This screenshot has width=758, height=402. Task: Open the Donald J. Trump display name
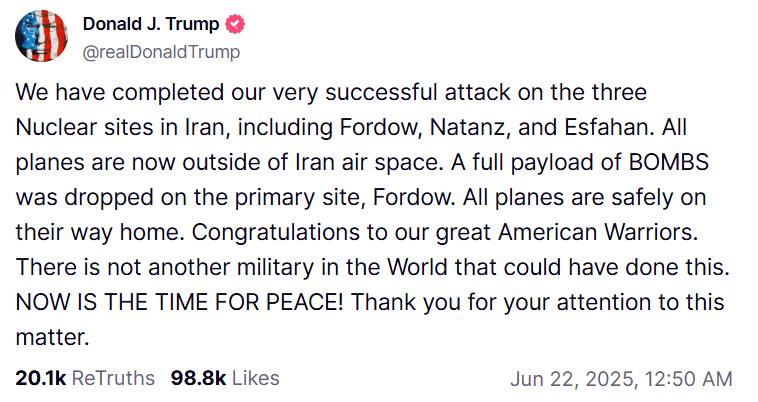point(151,24)
